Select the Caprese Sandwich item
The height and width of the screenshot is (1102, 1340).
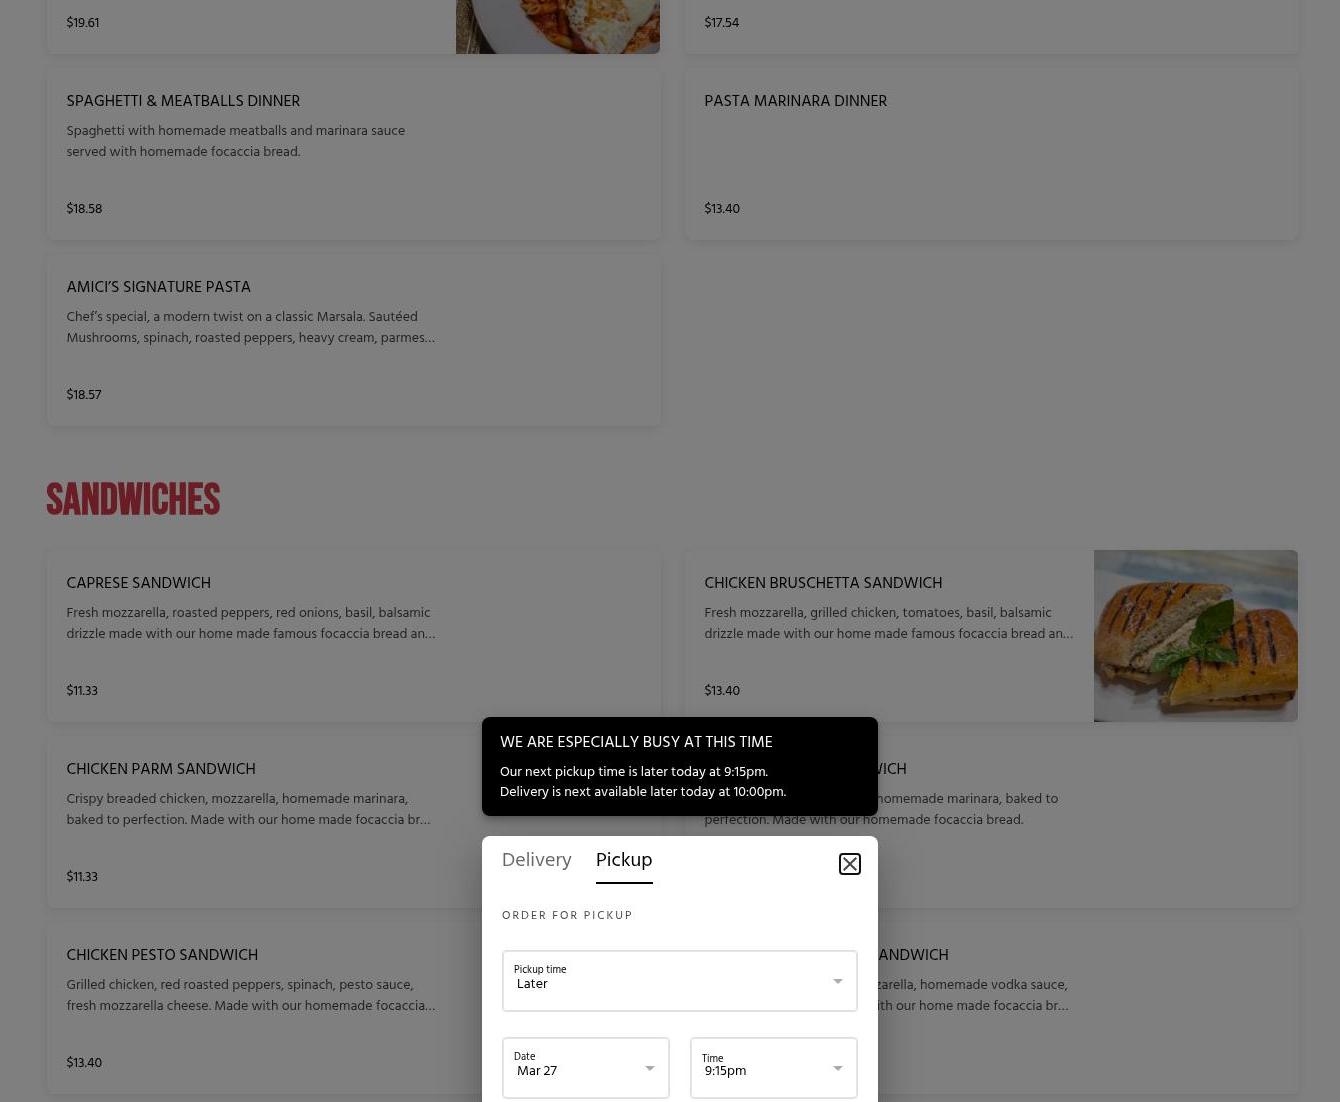pyautogui.click(x=353, y=636)
